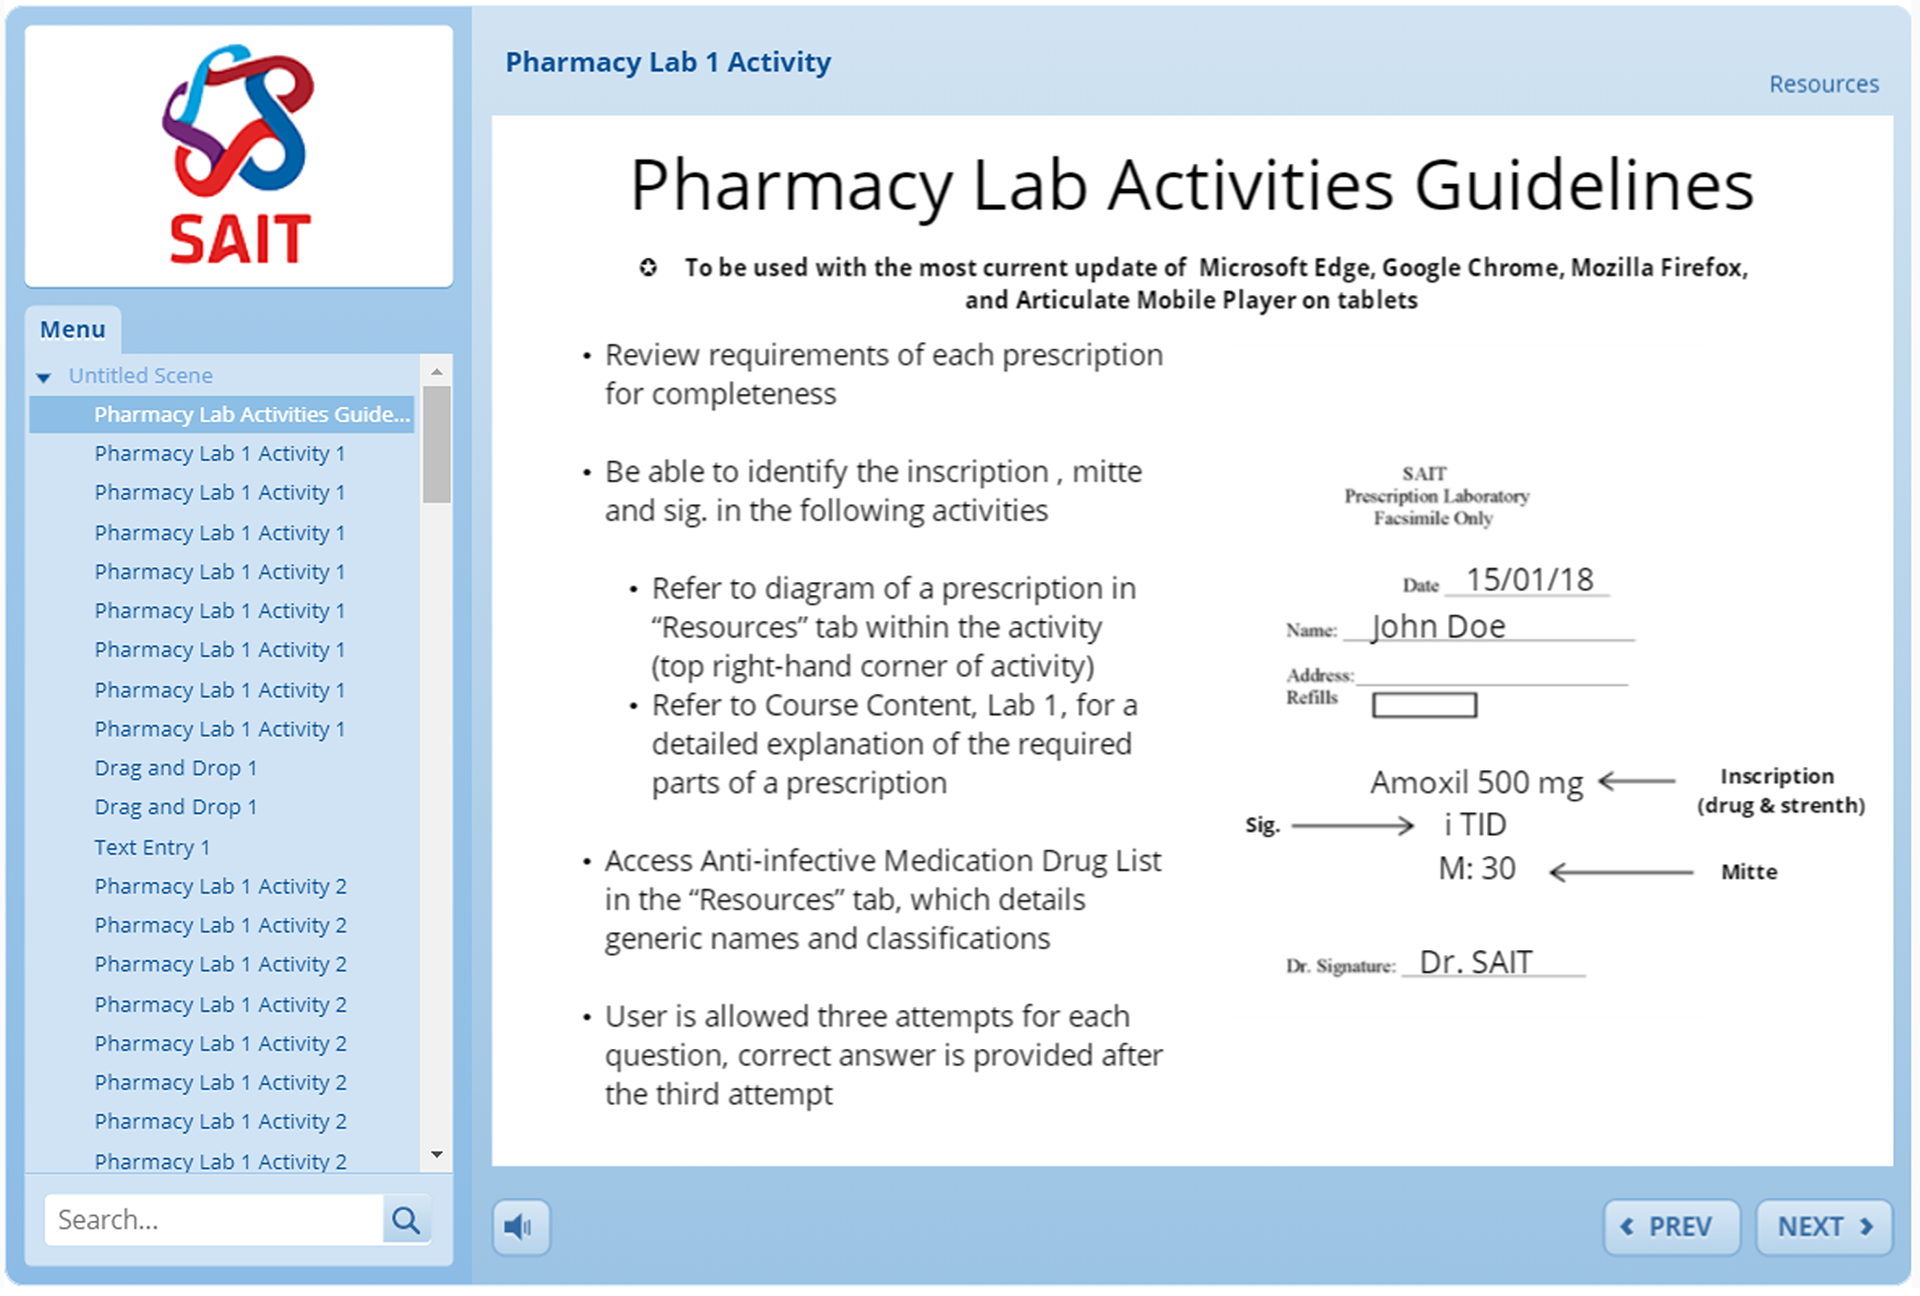Open Pharmacy Lab 1 Activity 2 directly below Text Entry 1

tap(220, 886)
